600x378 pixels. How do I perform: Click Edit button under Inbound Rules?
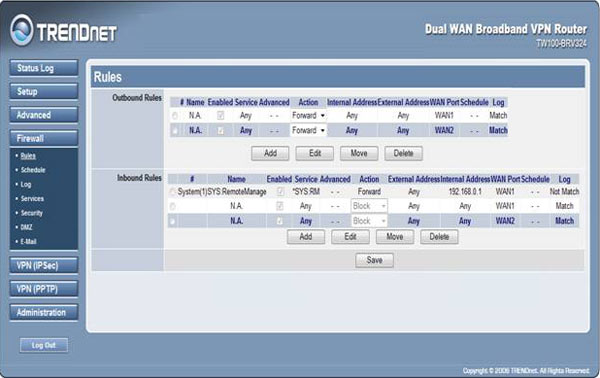tap(350, 237)
